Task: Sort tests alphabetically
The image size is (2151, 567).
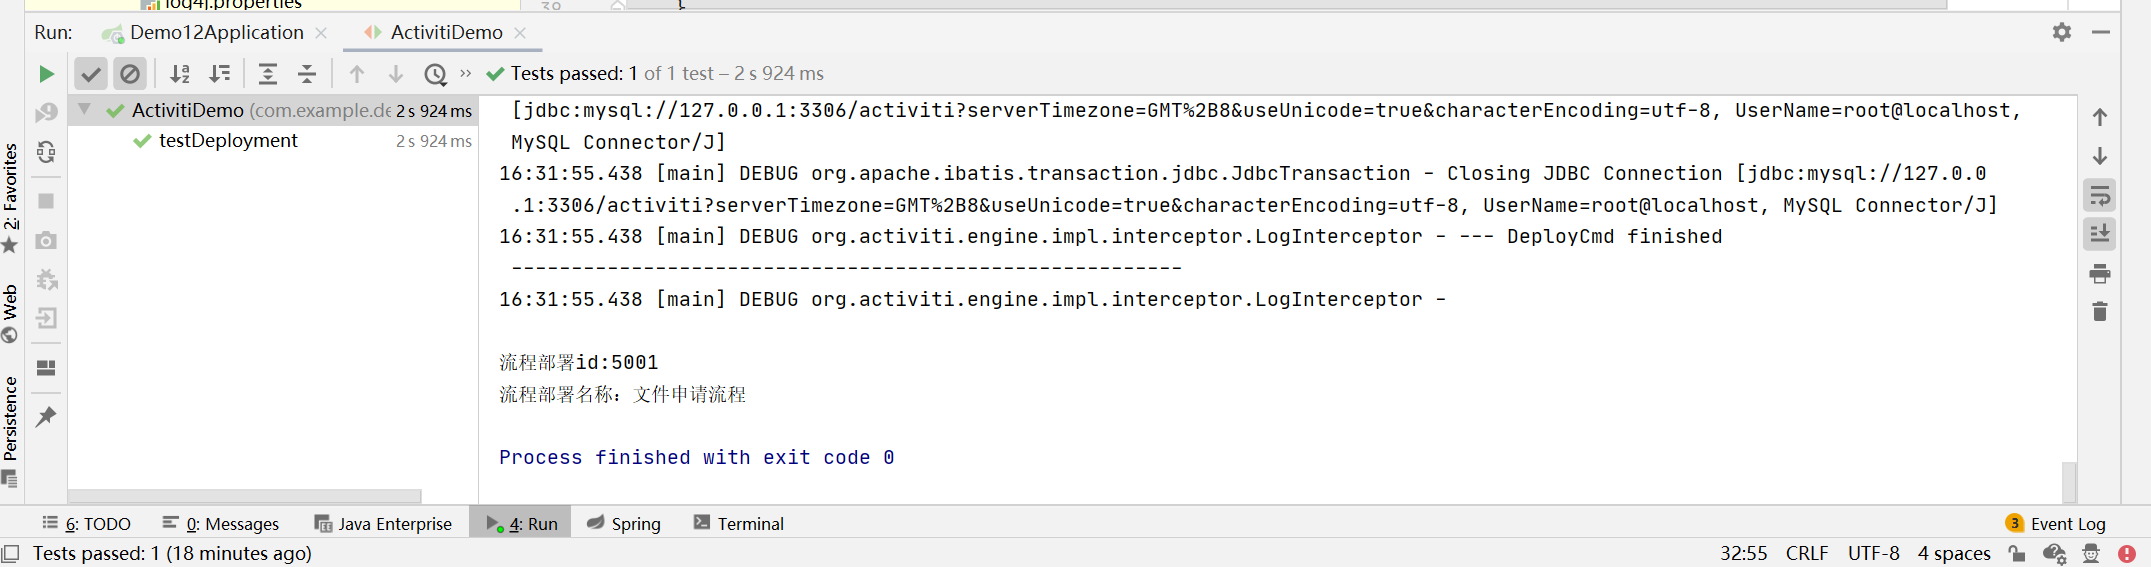Action: (180, 74)
